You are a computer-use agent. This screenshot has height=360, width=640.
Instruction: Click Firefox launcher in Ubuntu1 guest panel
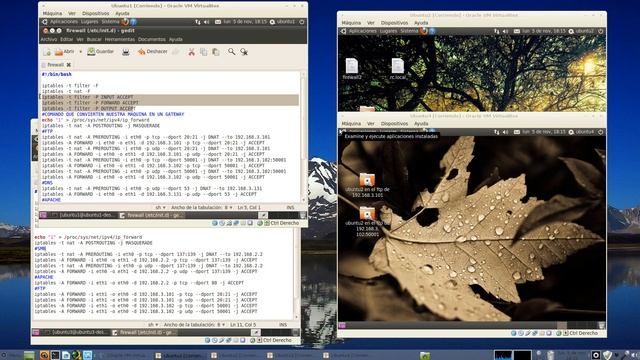125,22
